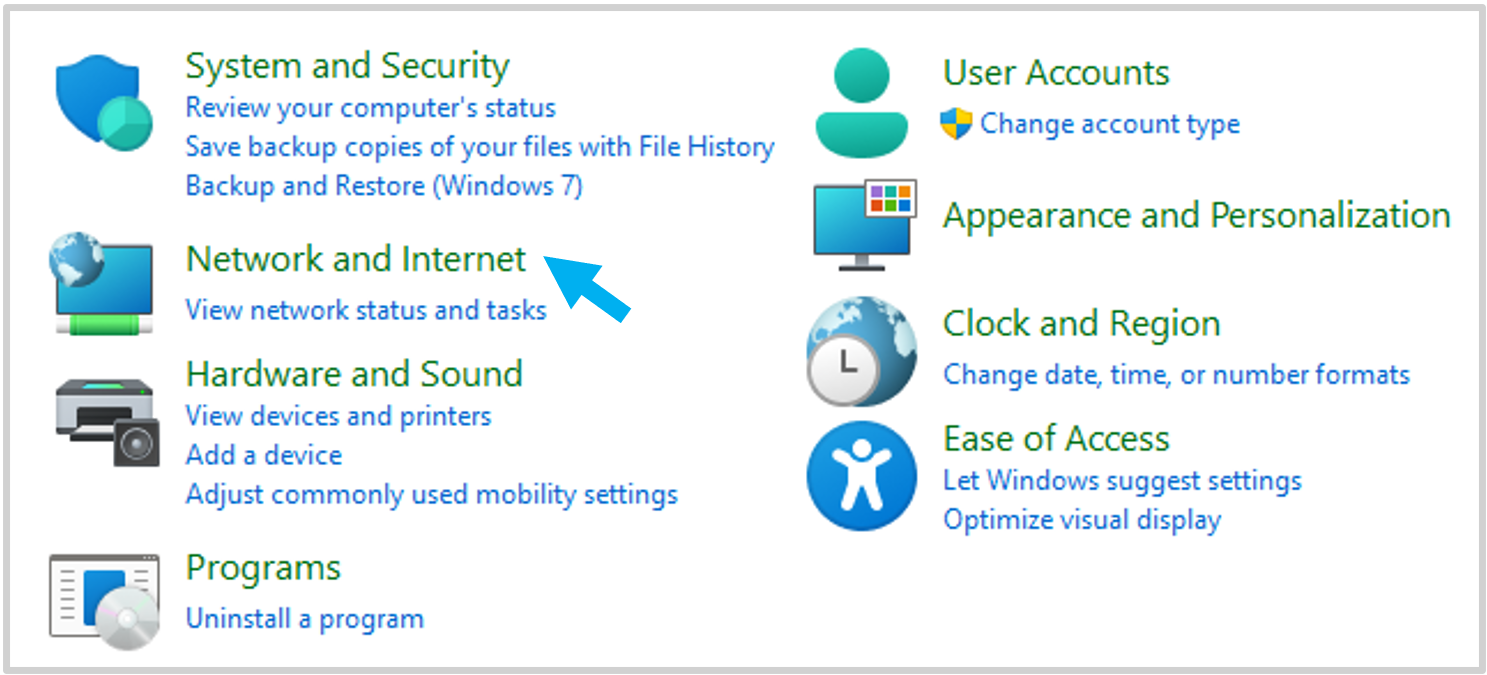Select Review your computer's status
This screenshot has height=675, width=1487.
pos(370,107)
